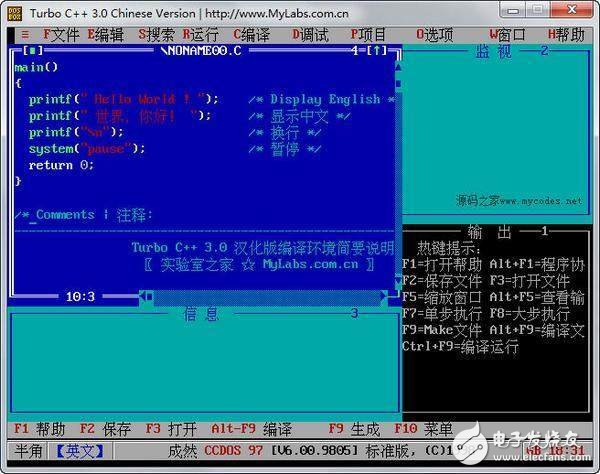This screenshot has height=474, width=600.
Task: Close the NONAME00.C editor via [■] box
Action: tap(33, 50)
